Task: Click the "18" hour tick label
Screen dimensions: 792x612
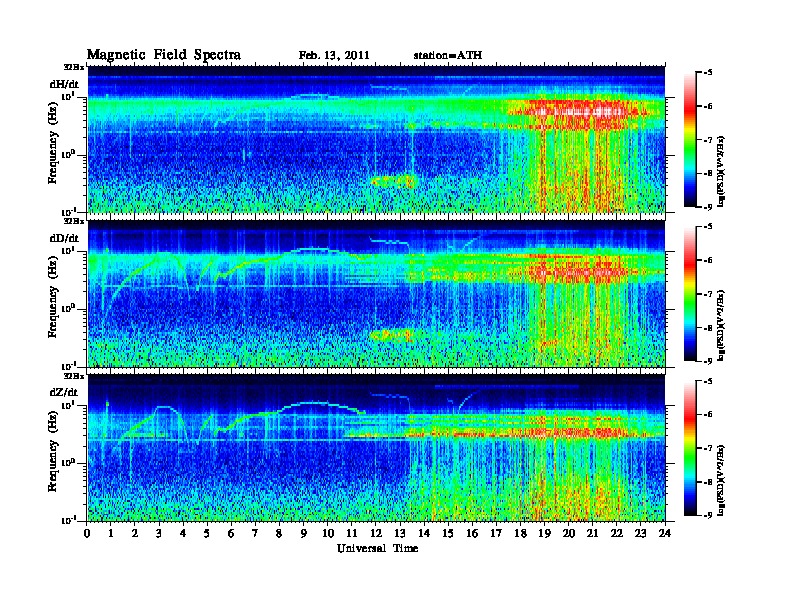Action: 520,534
